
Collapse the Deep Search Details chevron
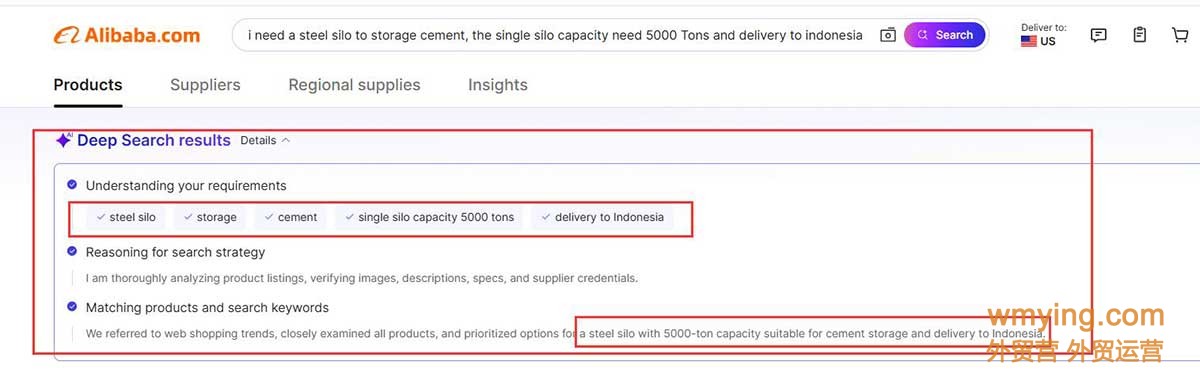[x=286, y=140]
